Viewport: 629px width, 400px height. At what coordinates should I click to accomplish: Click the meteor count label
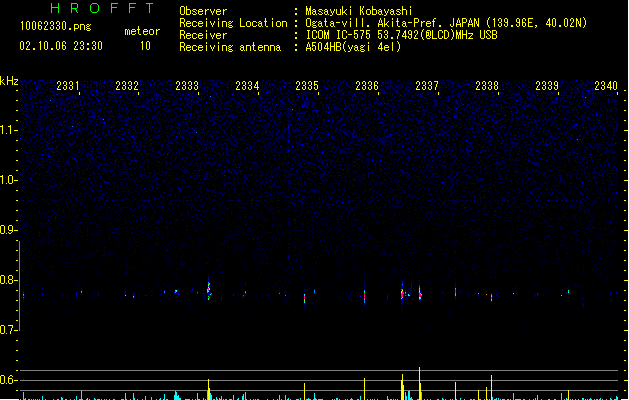(142, 31)
